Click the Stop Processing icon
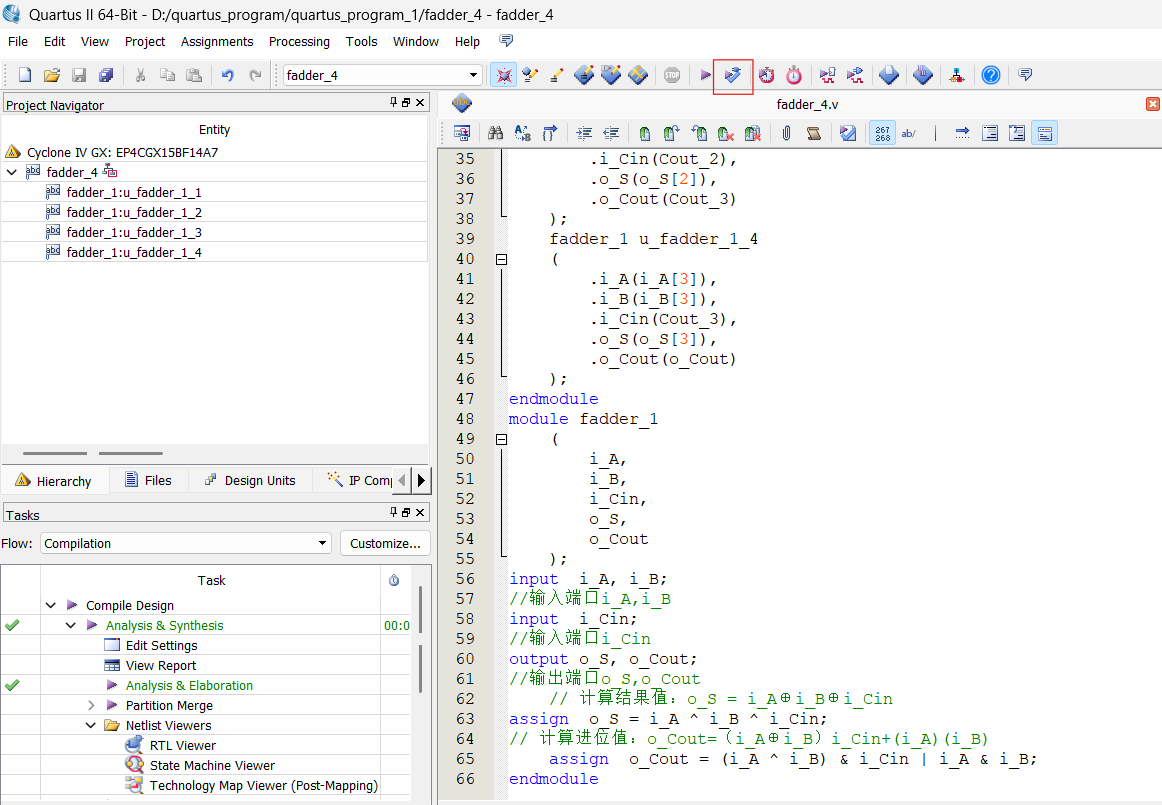 click(x=672, y=75)
